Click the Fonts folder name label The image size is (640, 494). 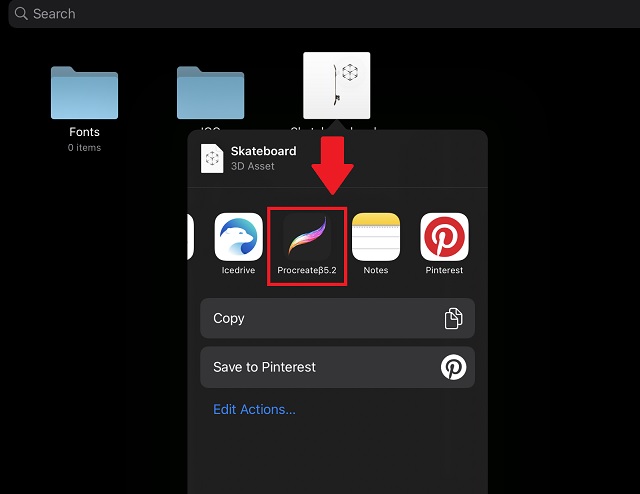coord(84,132)
